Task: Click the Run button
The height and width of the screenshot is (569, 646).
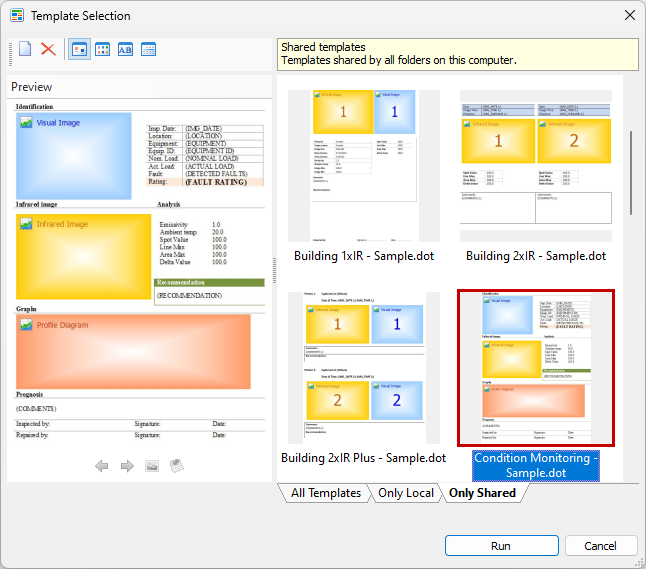Action: click(501, 546)
